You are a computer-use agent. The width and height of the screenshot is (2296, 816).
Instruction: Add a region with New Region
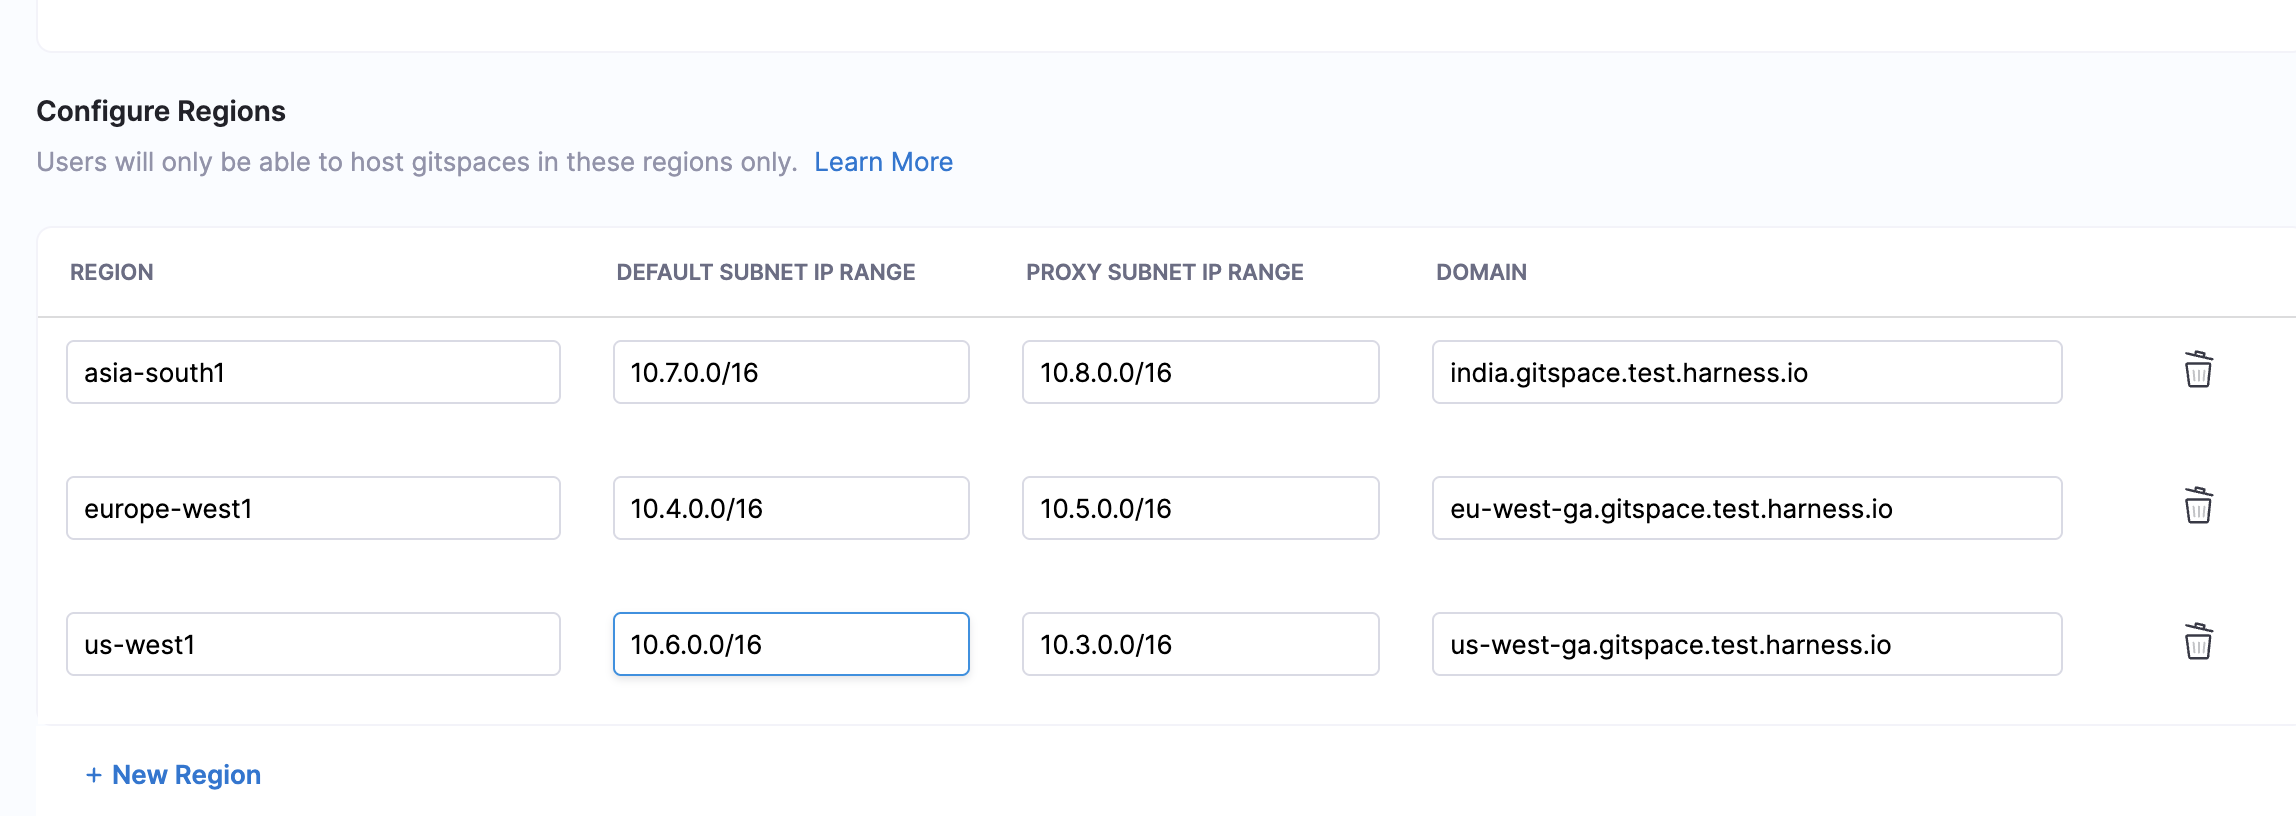173,775
